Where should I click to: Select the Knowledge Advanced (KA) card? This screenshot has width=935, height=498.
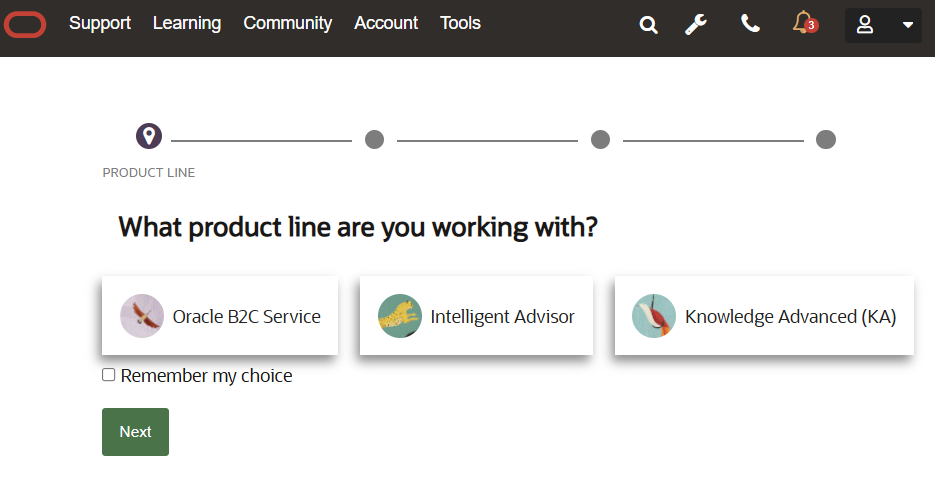point(764,316)
